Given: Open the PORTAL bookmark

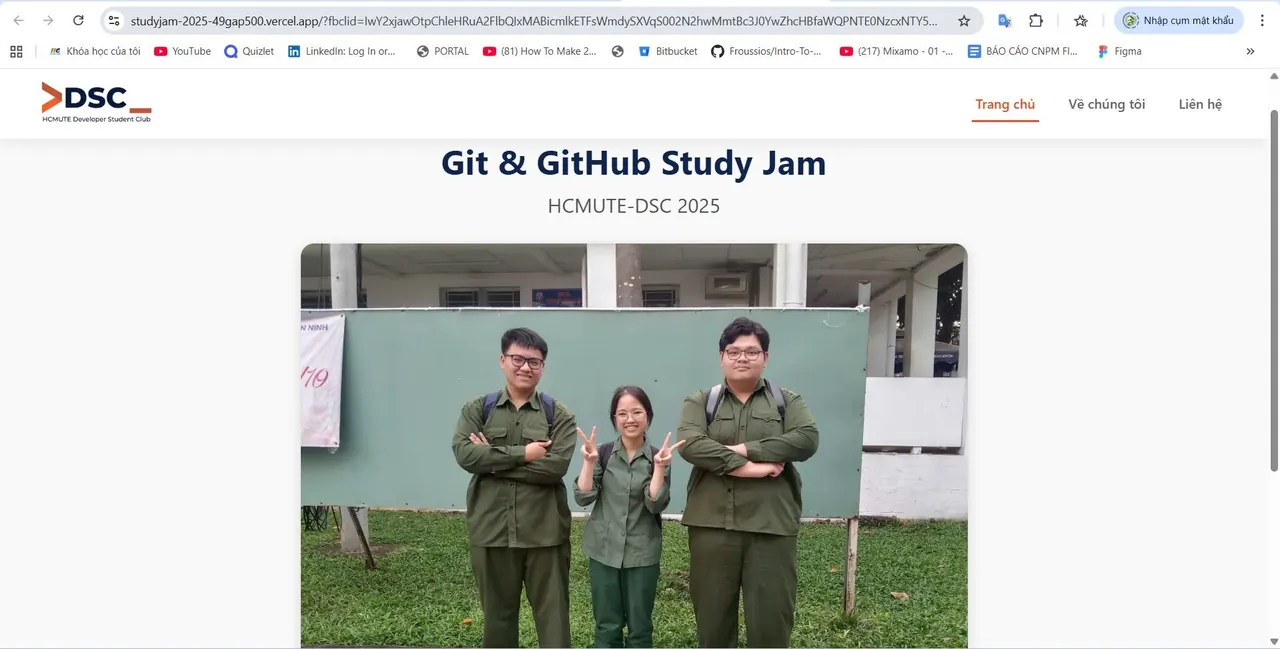Looking at the screenshot, I should [442, 51].
